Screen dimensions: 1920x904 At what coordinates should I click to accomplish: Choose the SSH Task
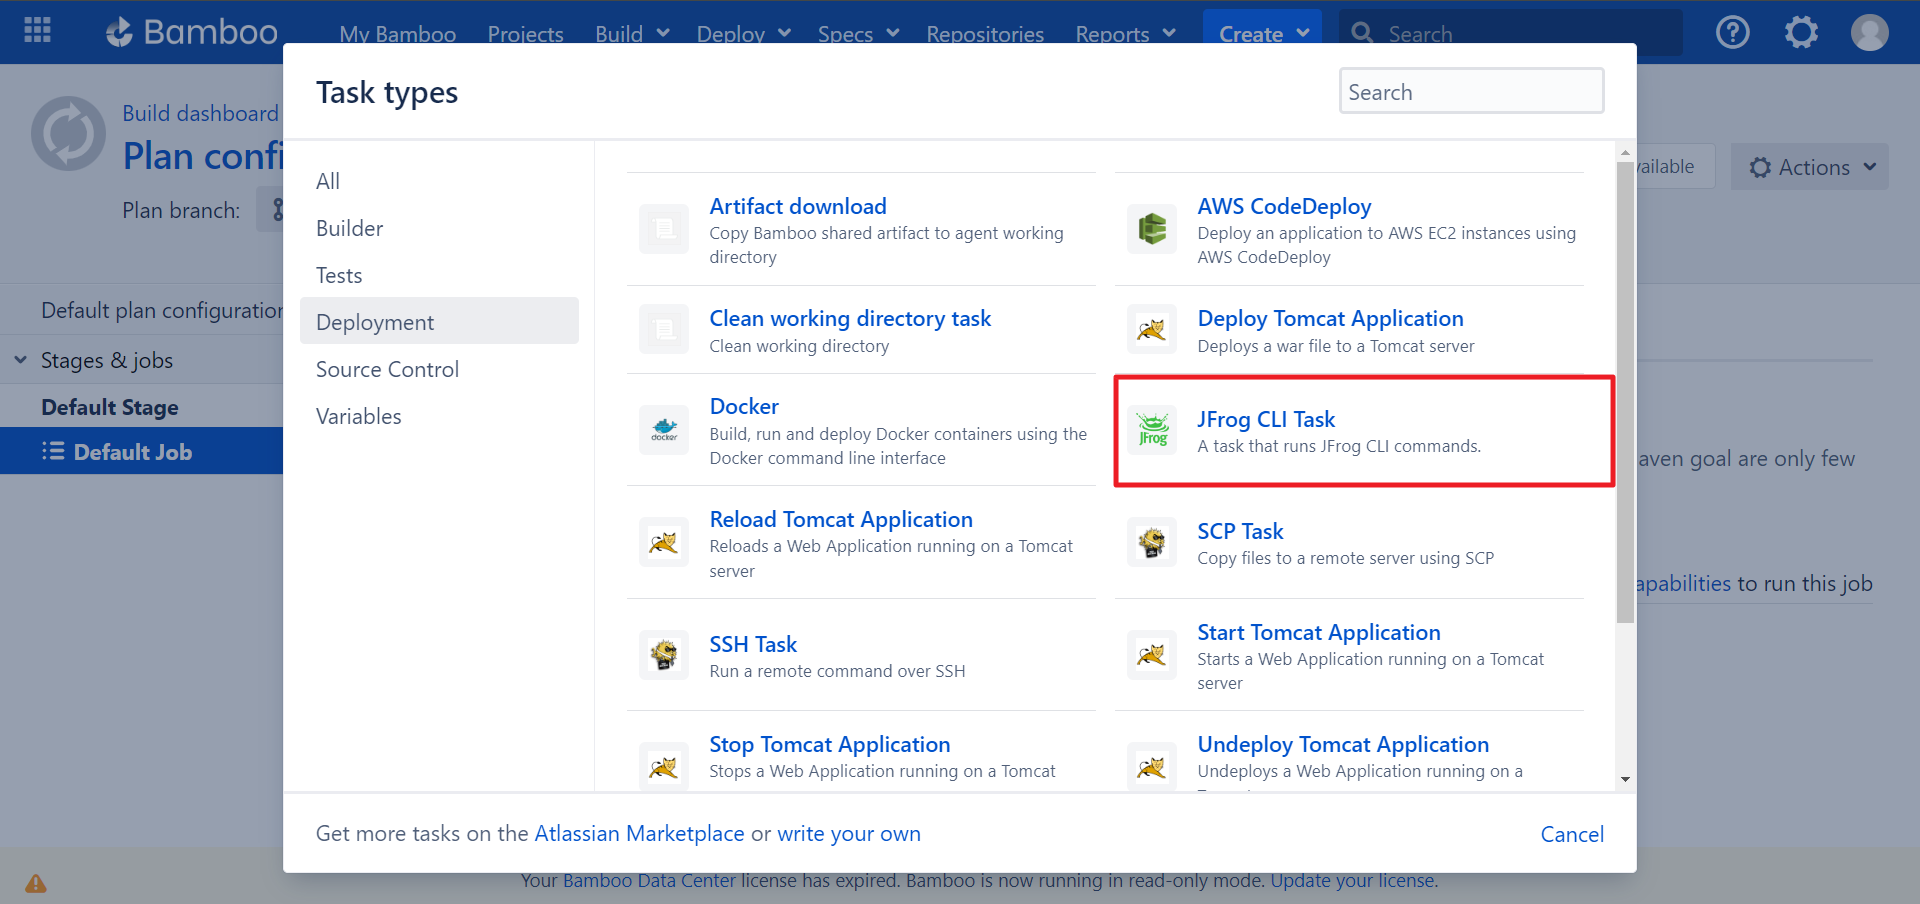coord(753,644)
